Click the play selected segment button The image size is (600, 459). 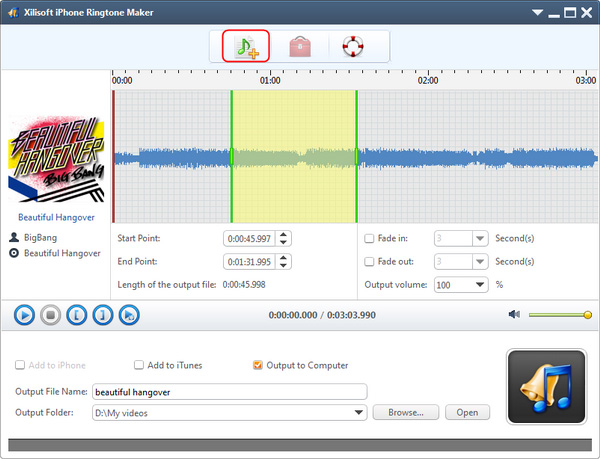pos(128,315)
